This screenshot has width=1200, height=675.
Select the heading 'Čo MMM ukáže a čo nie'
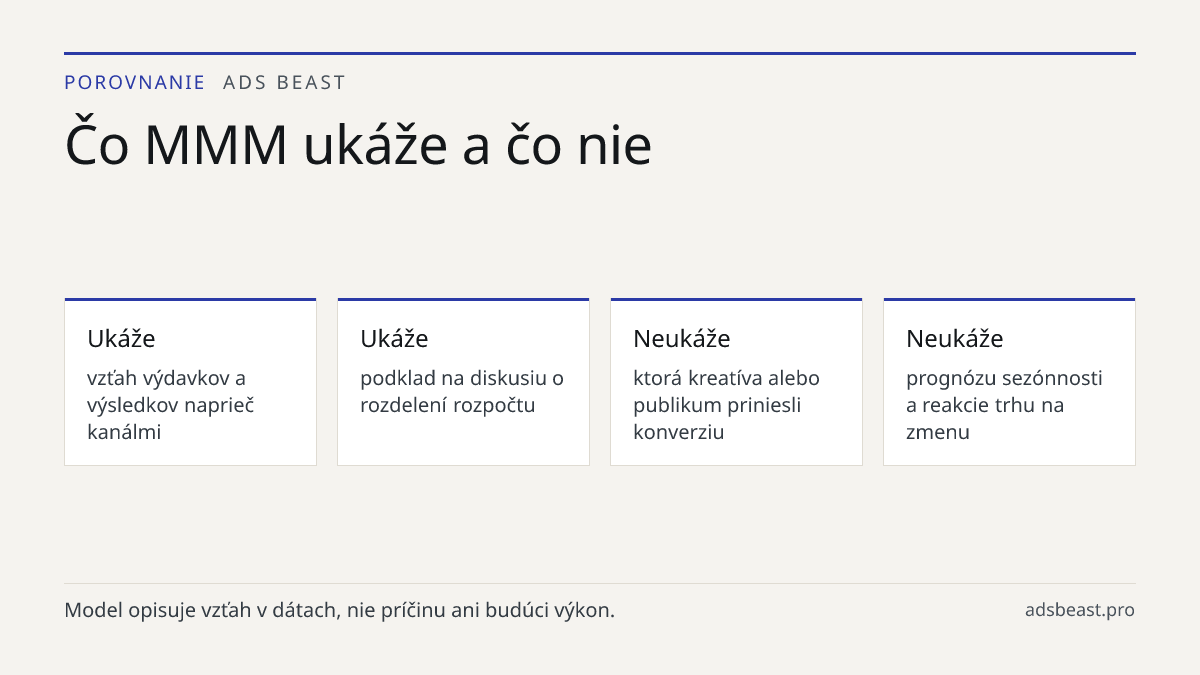tap(358, 144)
